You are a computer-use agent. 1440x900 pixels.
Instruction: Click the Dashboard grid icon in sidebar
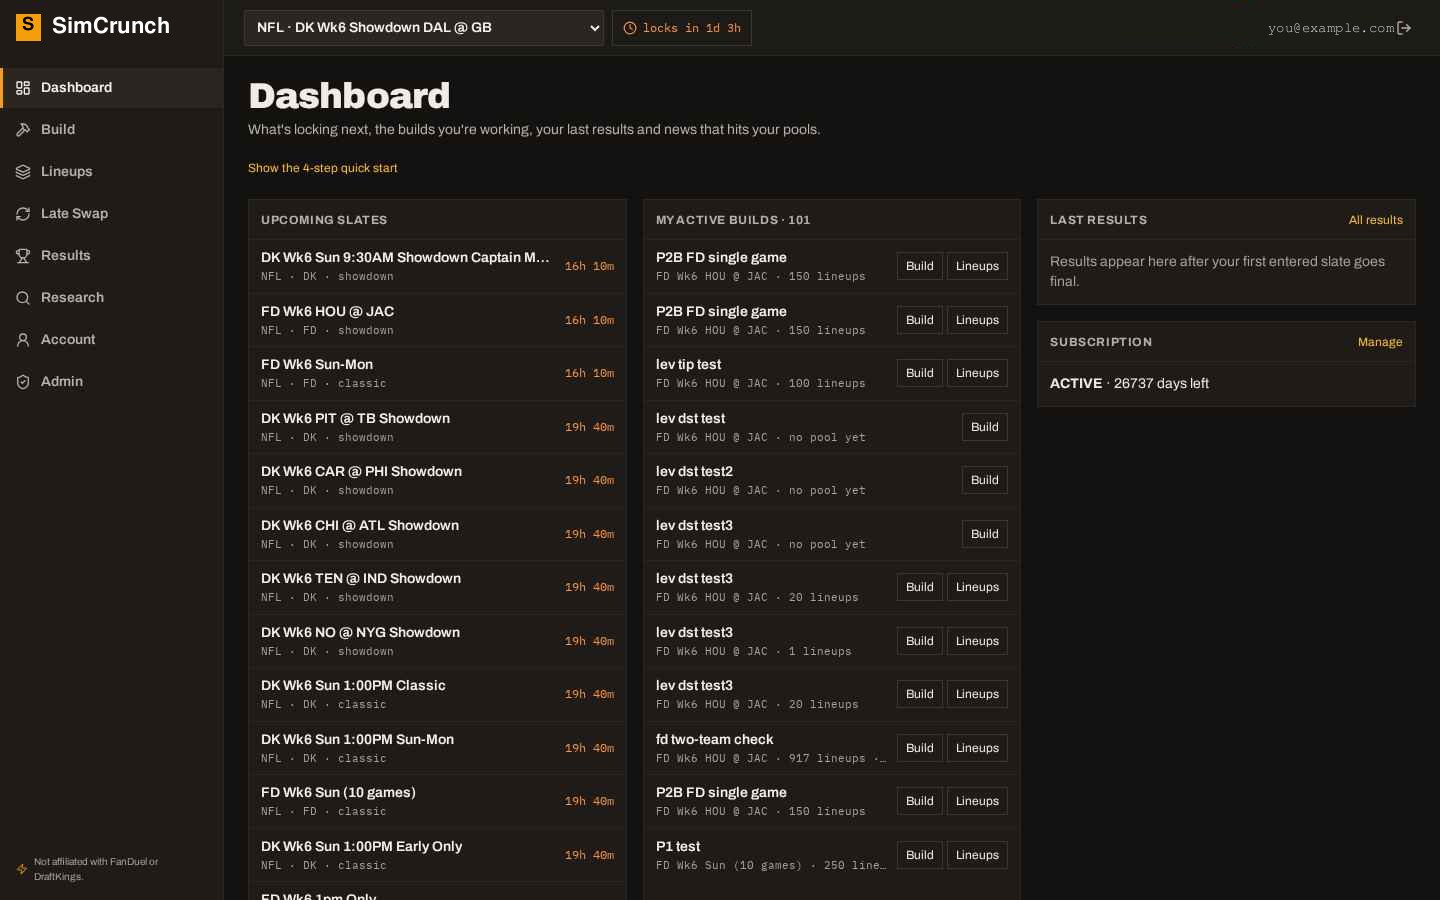(x=23, y=88)
